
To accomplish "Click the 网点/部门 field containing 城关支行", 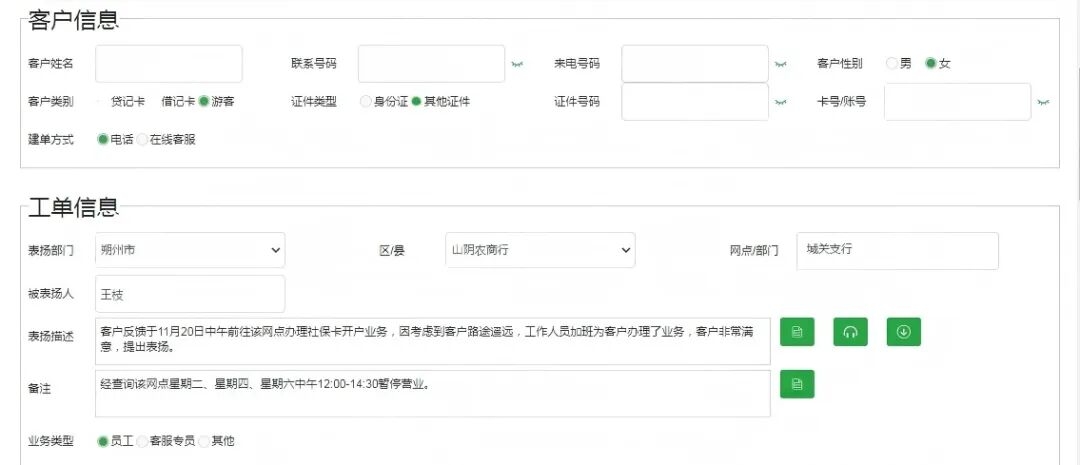I will pyautogui.click(x=897, y=251).
